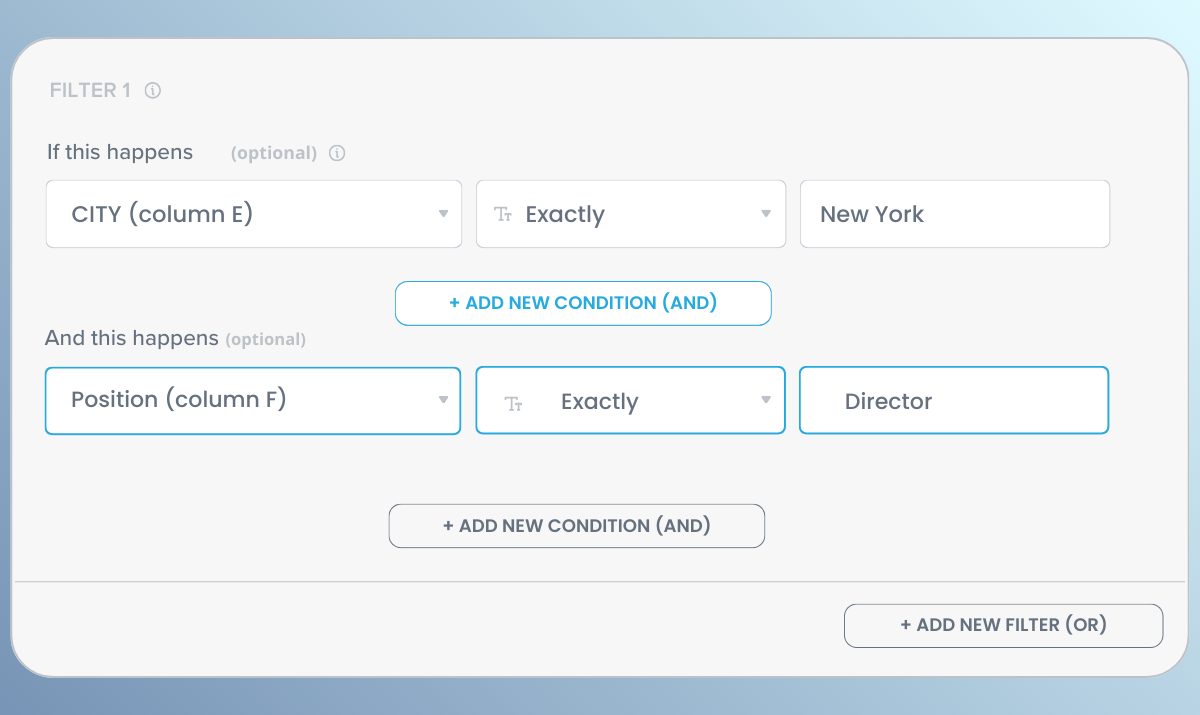Click the If this happens label
Image resolution: width=1200 pixels, height=715 pixels.
point(120,152)
